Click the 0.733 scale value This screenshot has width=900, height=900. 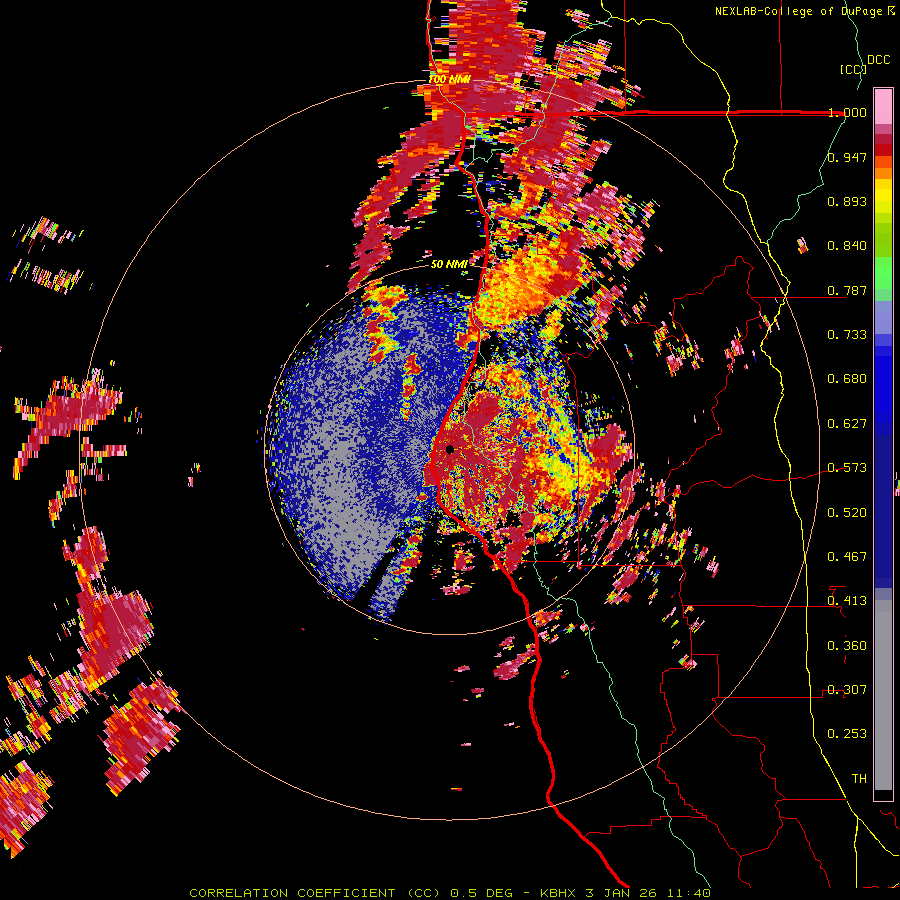point(847,335)
